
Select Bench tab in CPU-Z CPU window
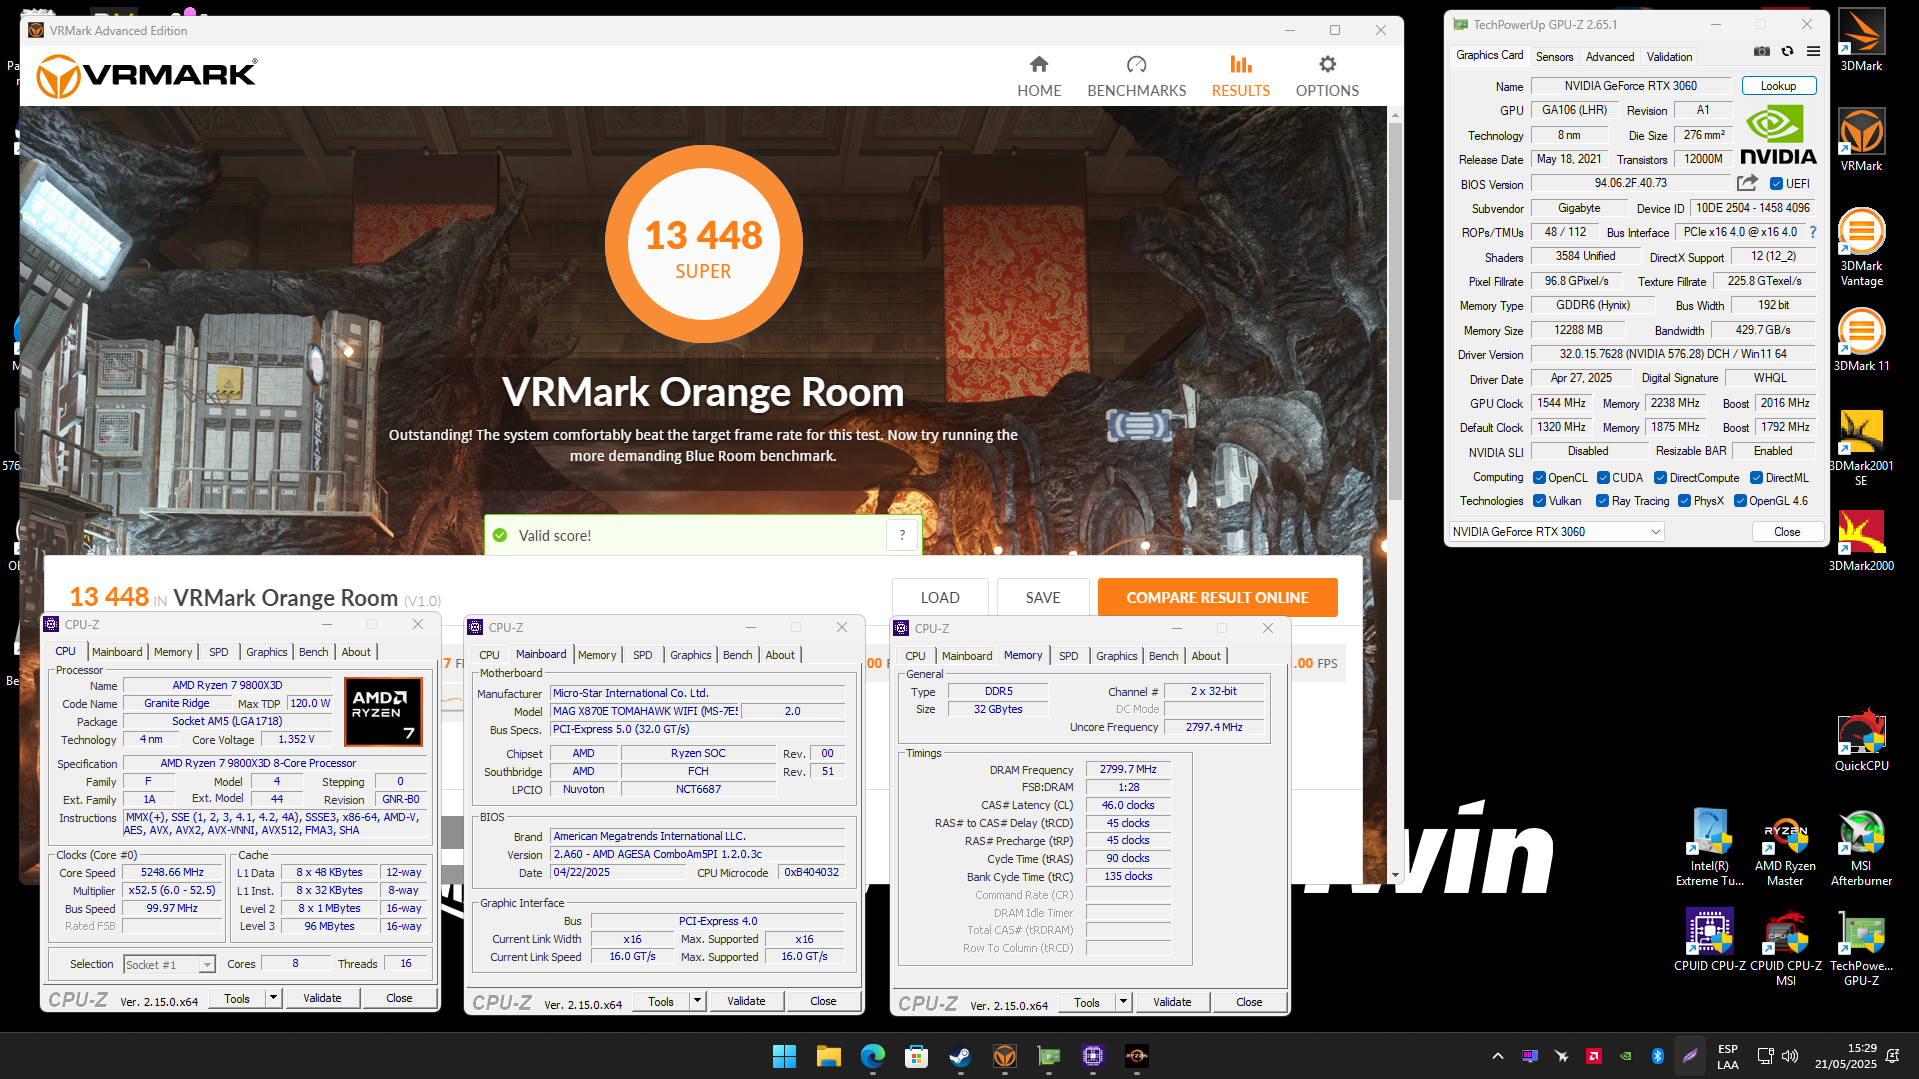coord(313,652)
